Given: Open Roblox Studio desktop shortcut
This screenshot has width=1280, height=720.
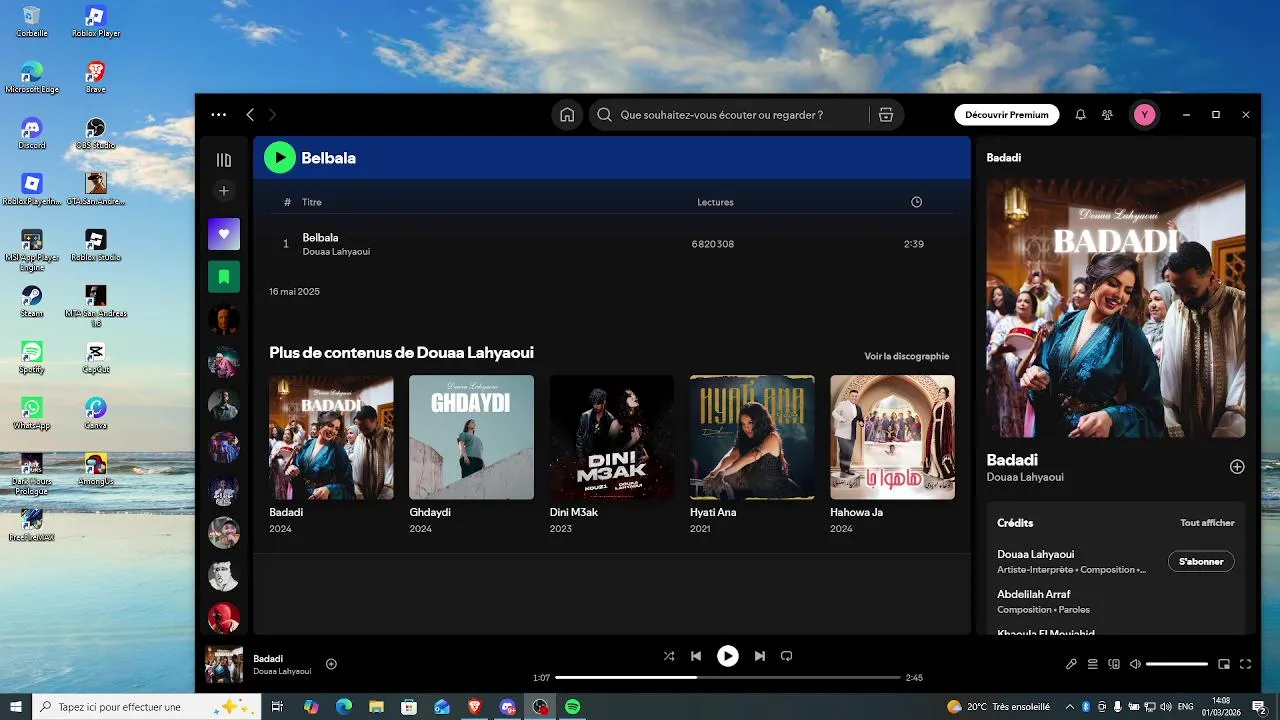Looking at the screenshot, I should tap(96, 245).
